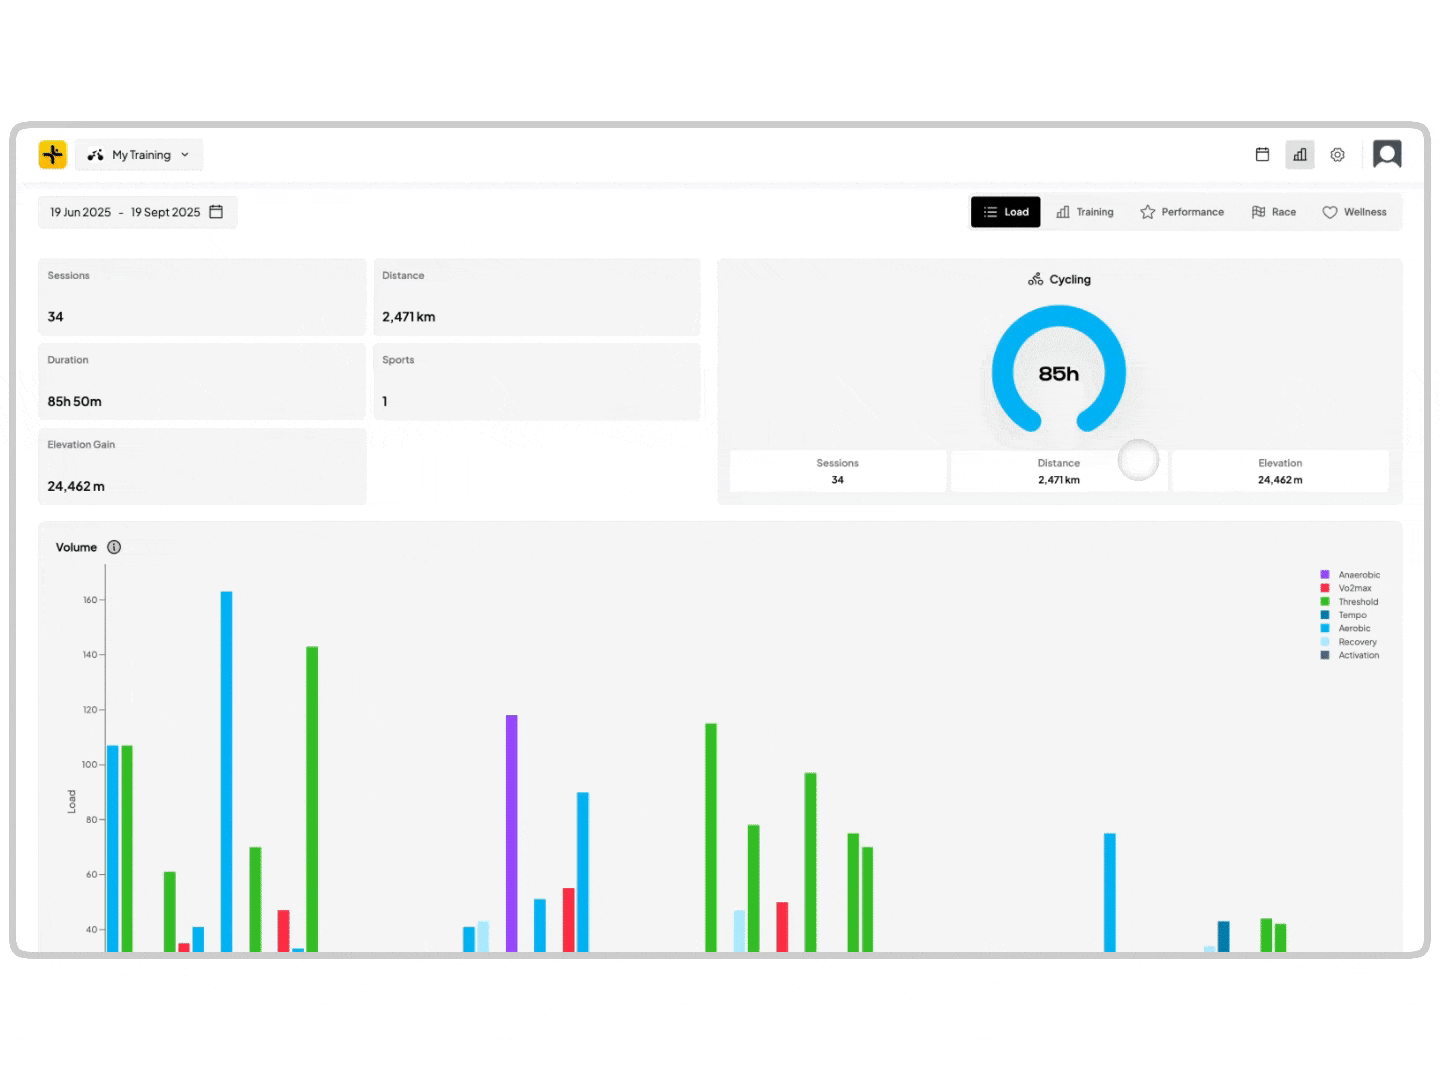Click the yellow app logo icon

tap(53, 155)
